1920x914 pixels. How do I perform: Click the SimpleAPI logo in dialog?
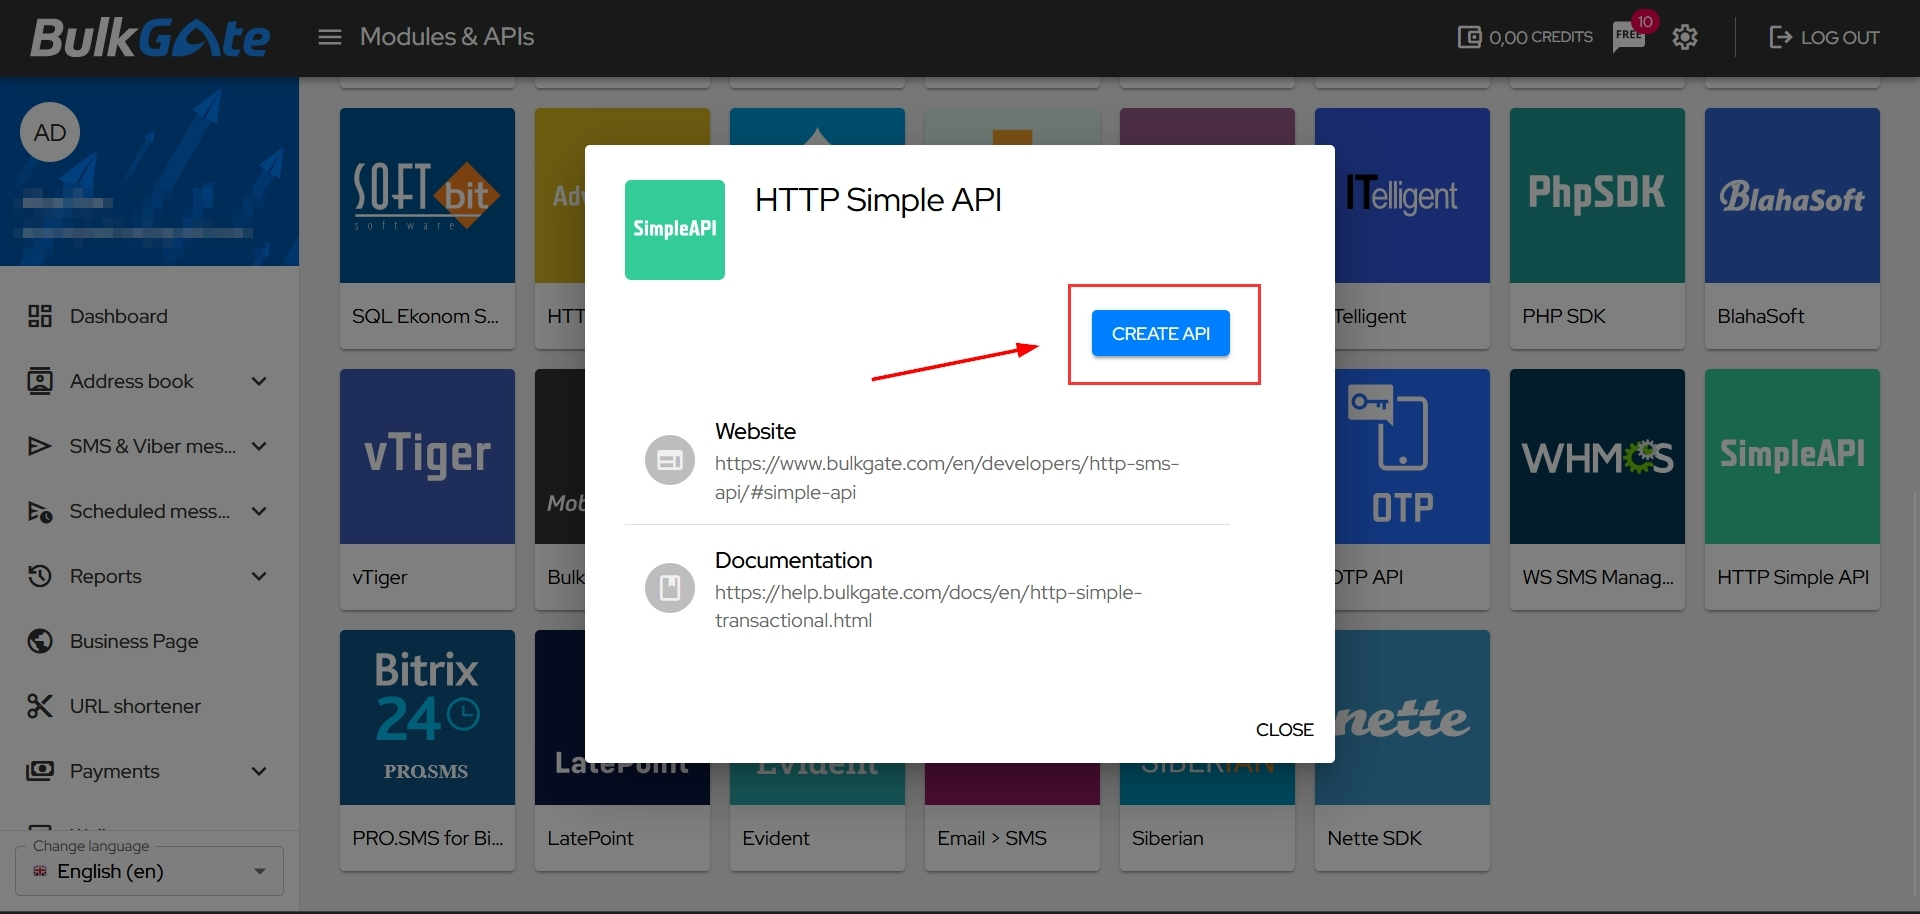675,230
